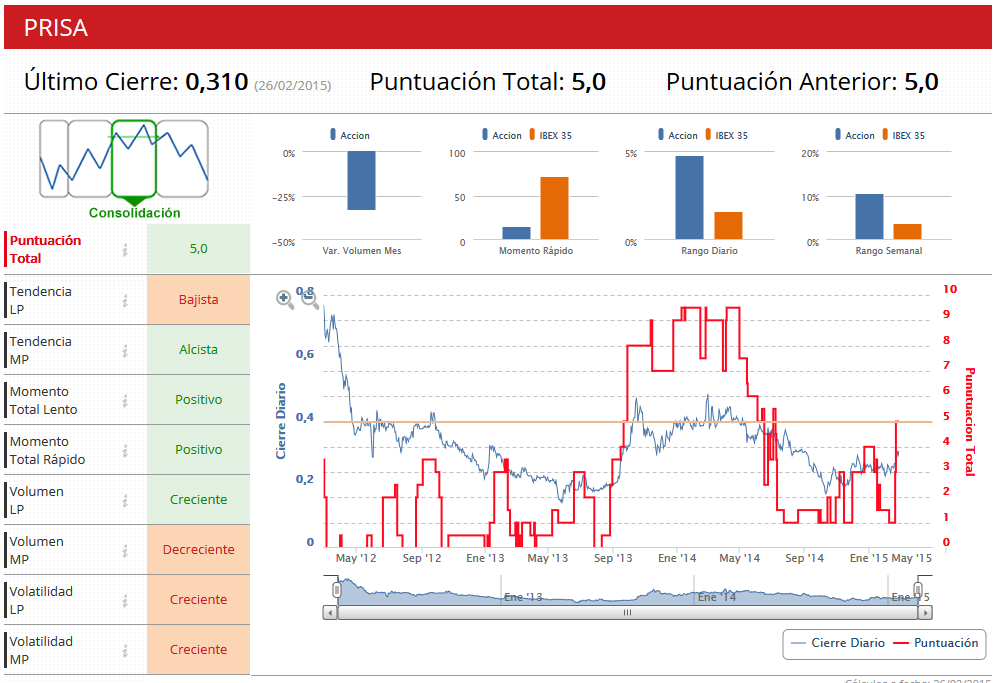
Task: Click the navigator scrollbar thumb grip
Action: [x=628, y=612]
